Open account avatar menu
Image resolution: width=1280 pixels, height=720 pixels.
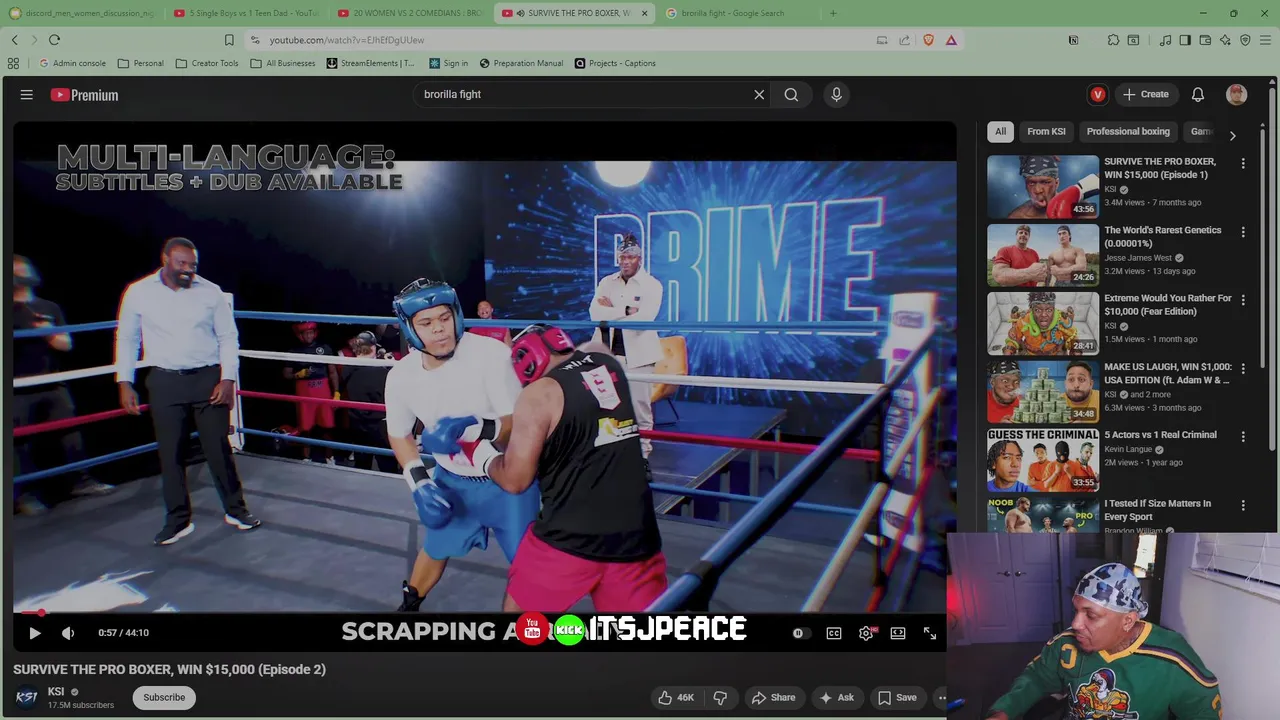tap(1237, 95)
